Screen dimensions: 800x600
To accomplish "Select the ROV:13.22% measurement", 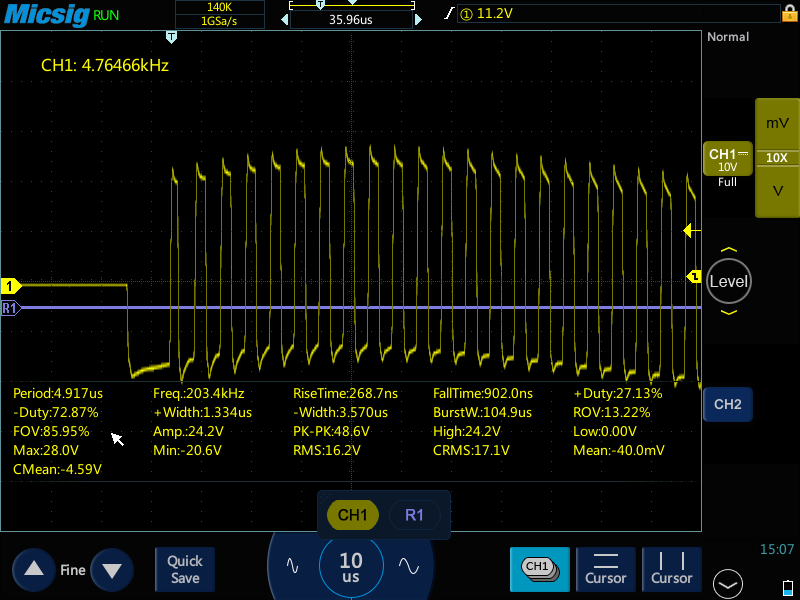I will [612, 412].
